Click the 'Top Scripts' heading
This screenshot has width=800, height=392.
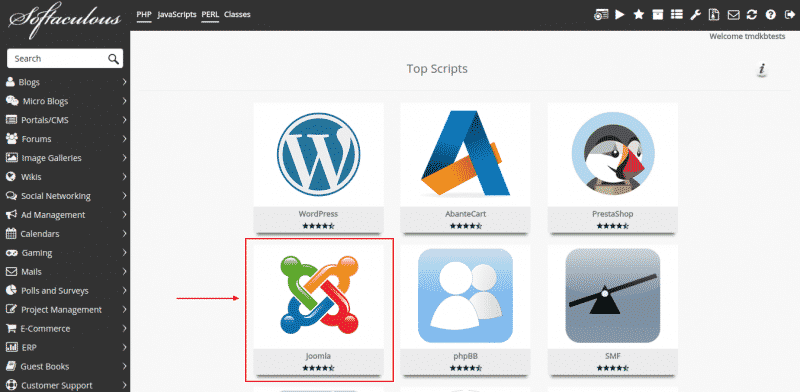(437, 69)
